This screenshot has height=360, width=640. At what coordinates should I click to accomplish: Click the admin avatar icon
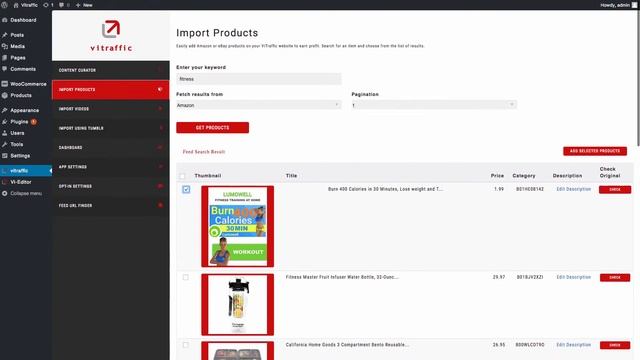[635, 5]
